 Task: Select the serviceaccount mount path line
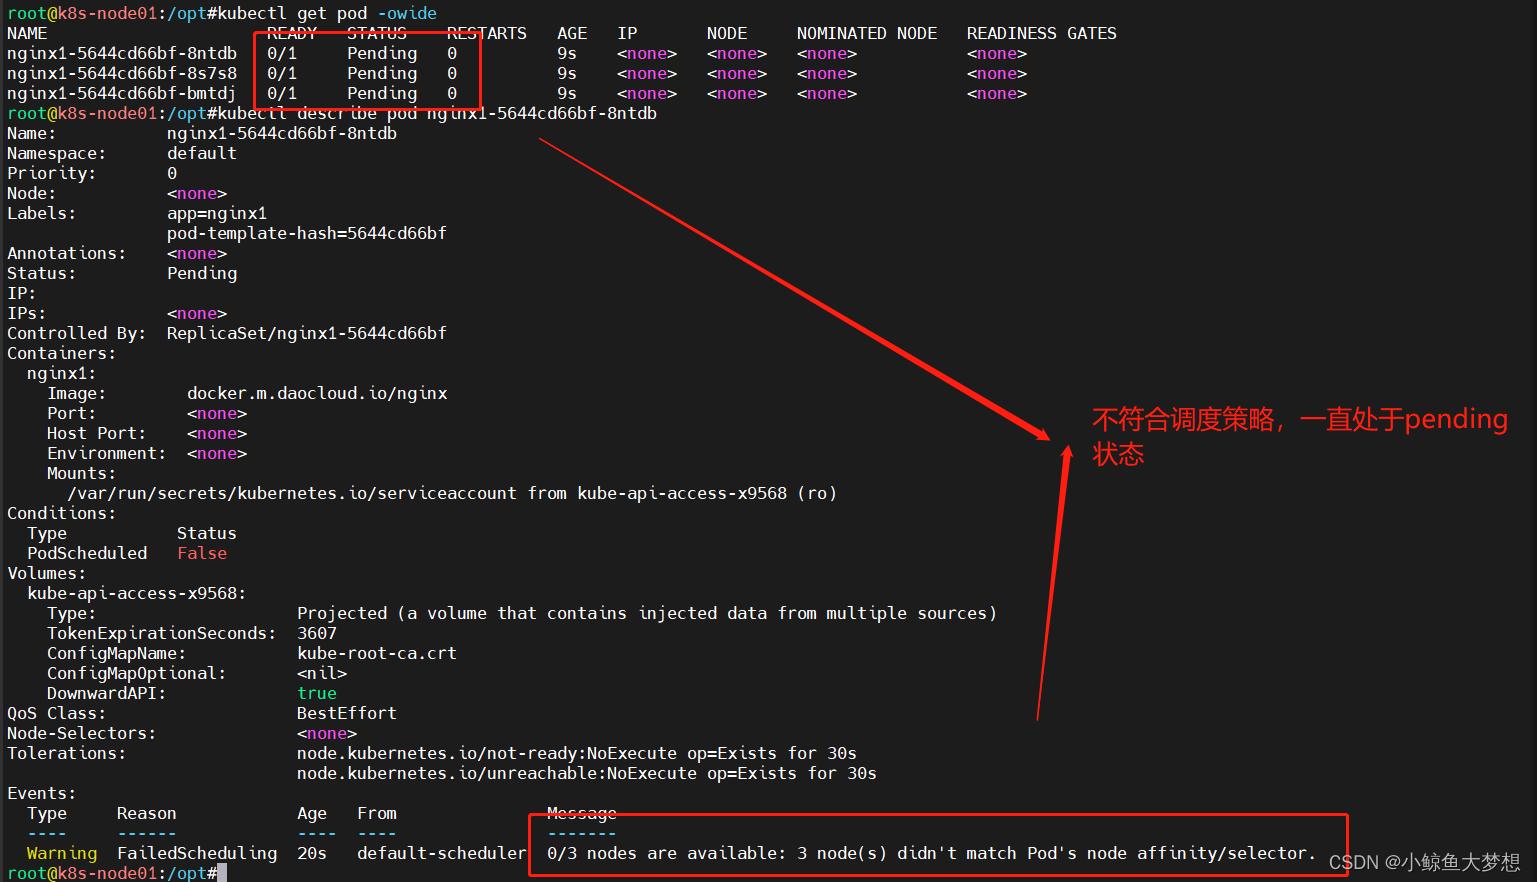pos(452,493)
